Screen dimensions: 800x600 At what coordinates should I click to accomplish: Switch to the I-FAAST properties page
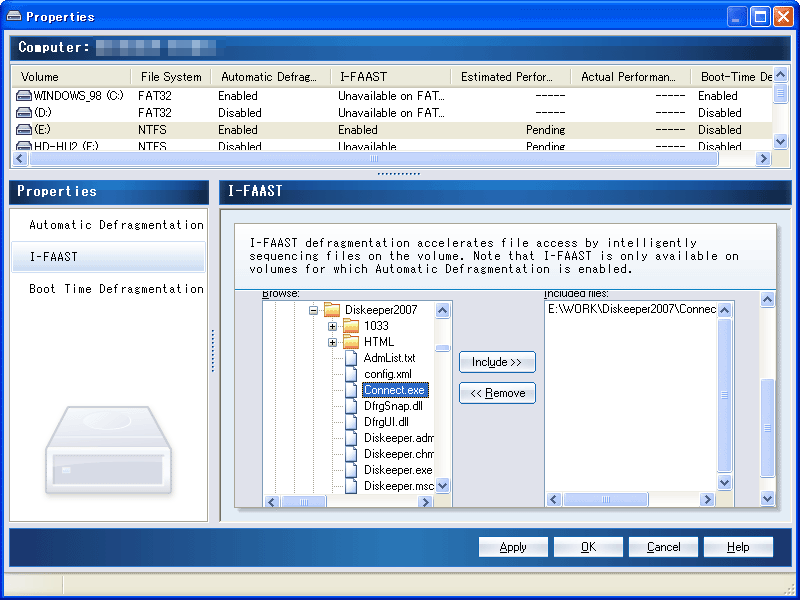tap(108, 257)
